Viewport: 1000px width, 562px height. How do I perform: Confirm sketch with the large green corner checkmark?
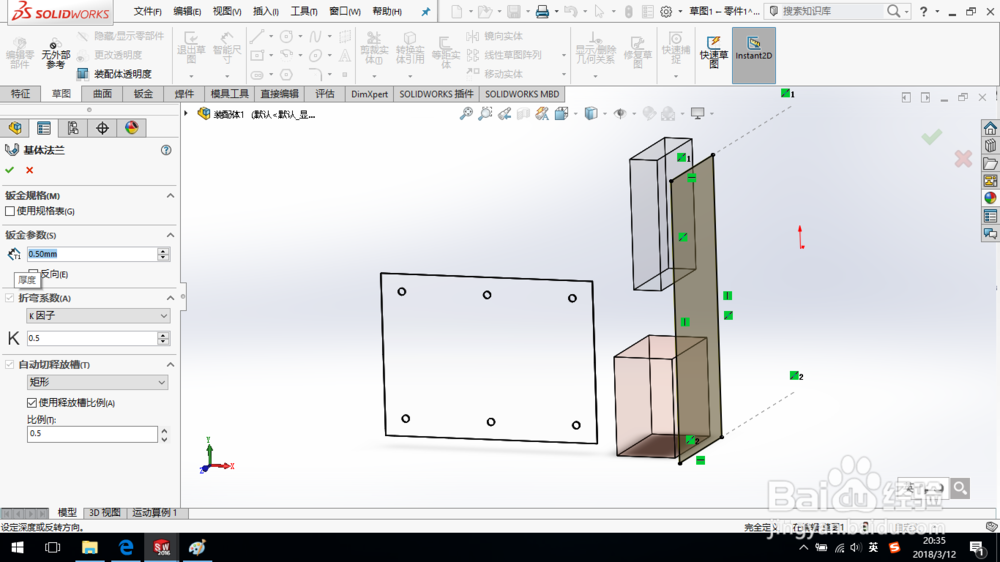(x=932, y=136)
